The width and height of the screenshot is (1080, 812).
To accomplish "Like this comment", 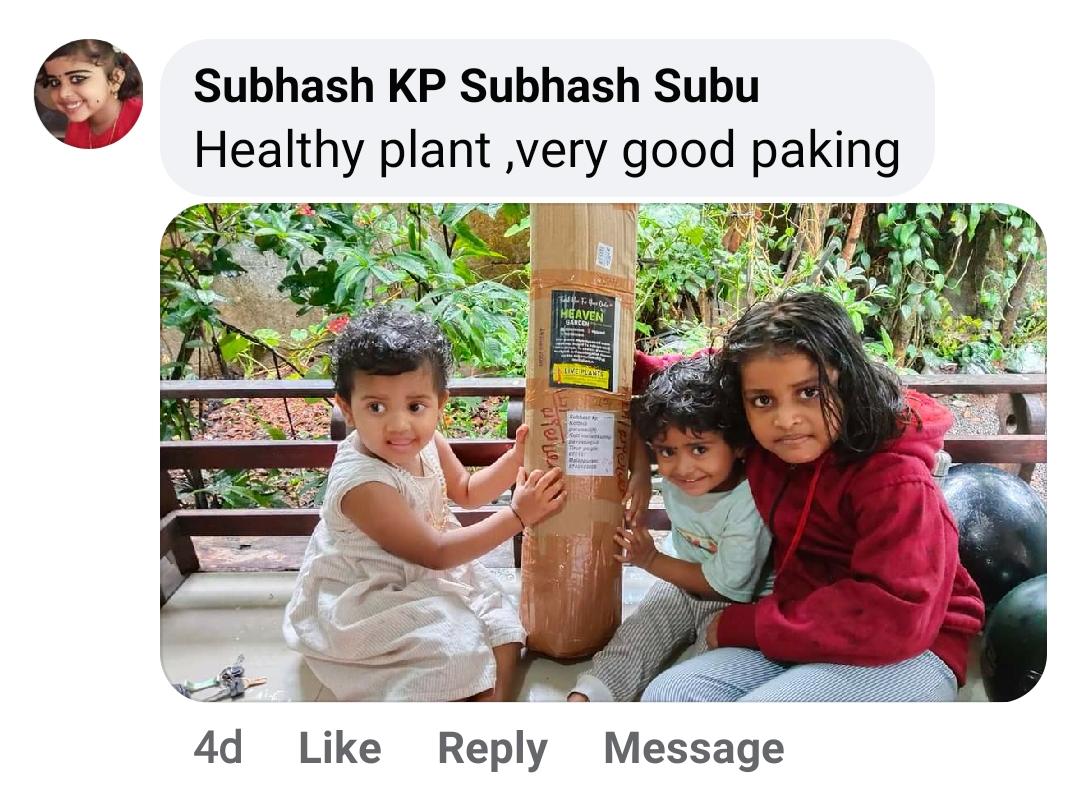I will coord(340,747).
